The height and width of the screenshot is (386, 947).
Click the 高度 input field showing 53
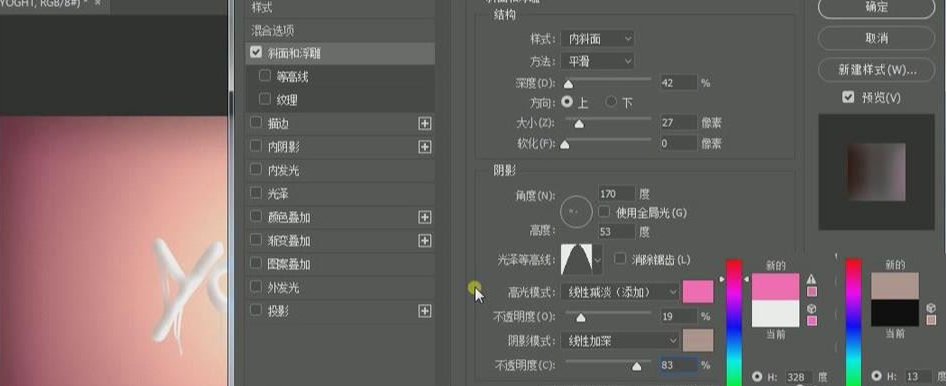617,231
